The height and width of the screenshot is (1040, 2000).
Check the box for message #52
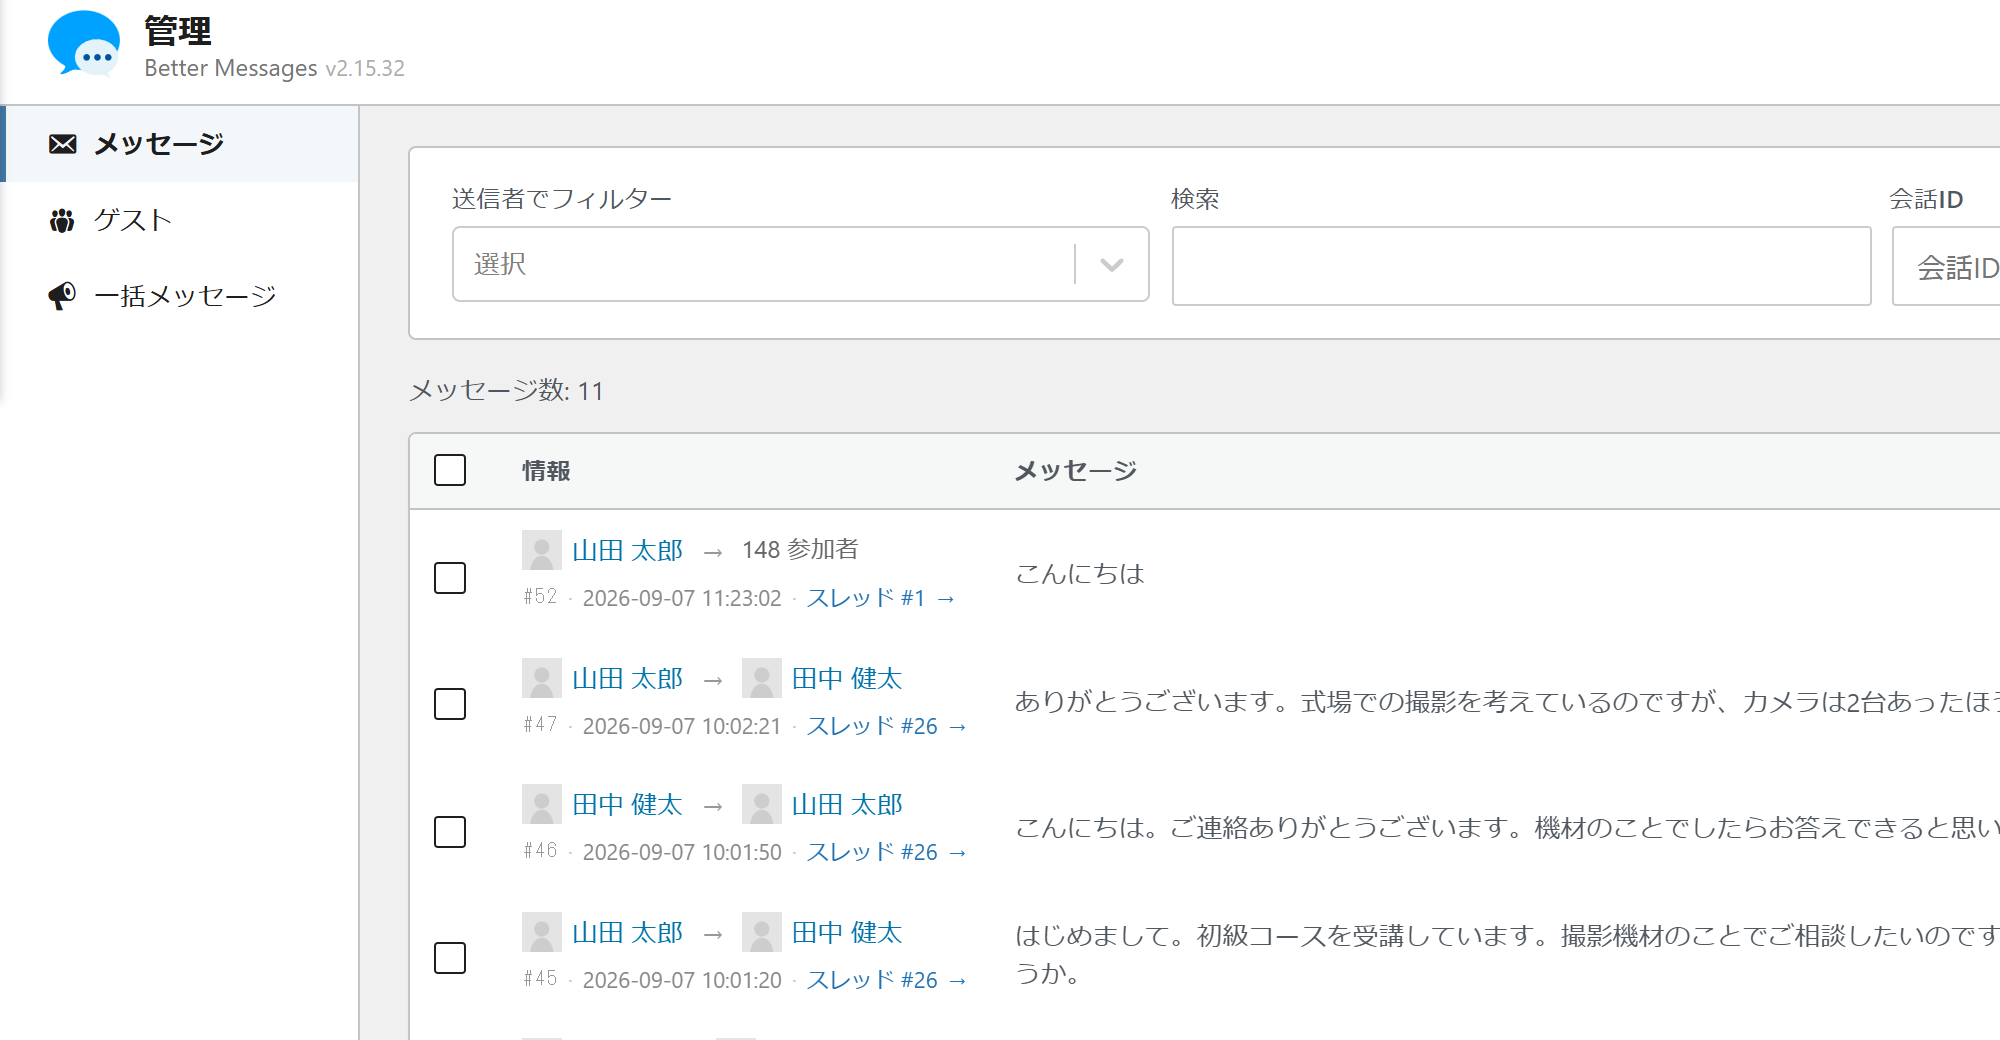click(x=450, y=578)
